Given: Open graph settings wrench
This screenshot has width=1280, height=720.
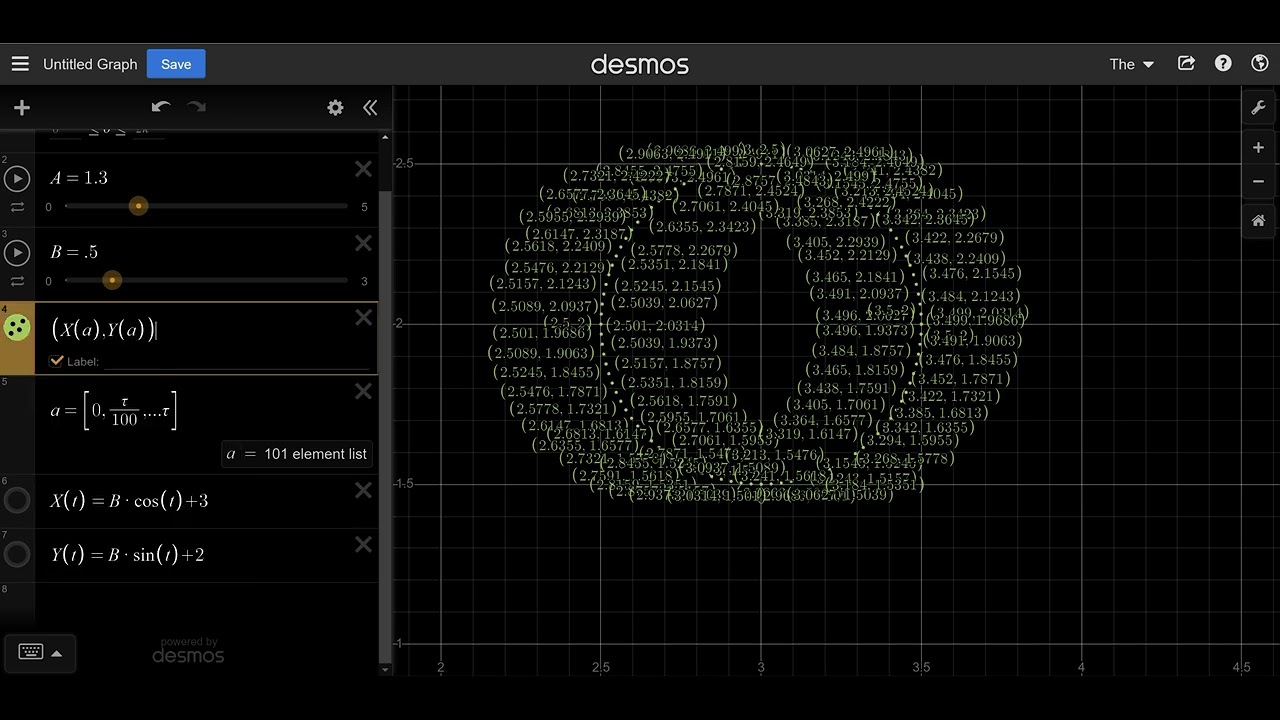Looking at the screenshot, I should [x=1259, y=108].
